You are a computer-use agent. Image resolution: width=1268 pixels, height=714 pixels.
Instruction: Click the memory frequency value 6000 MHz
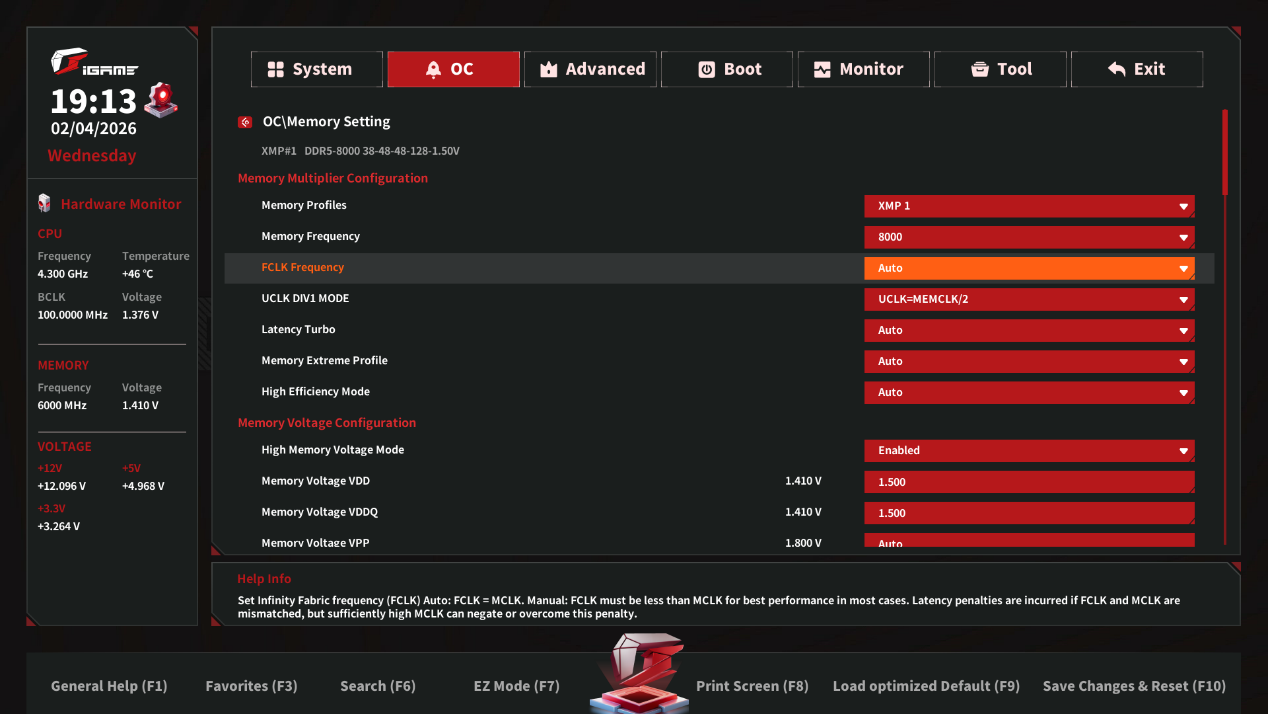tap(62, 406)
